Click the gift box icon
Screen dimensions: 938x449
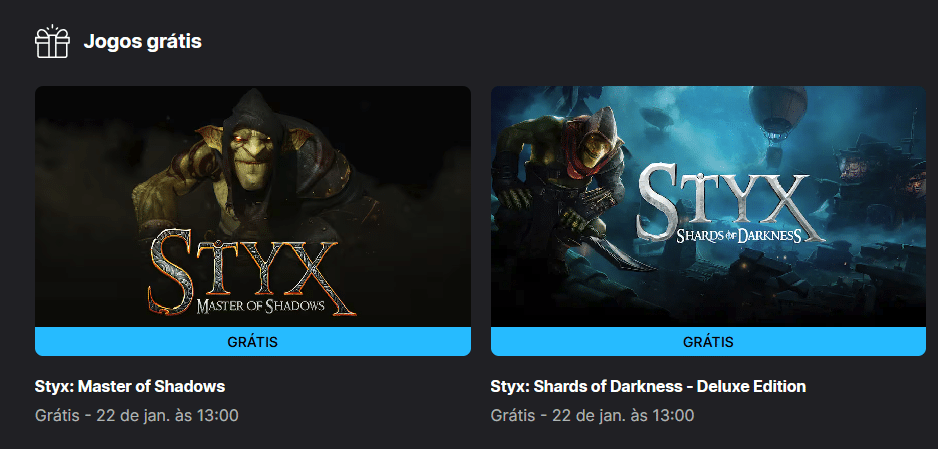point(53,41)
